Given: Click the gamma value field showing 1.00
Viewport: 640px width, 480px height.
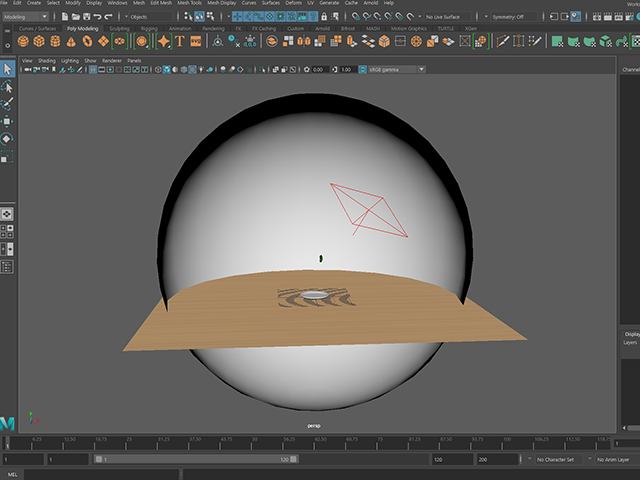Looking at the screenshot, I should [x=347, y=70].
